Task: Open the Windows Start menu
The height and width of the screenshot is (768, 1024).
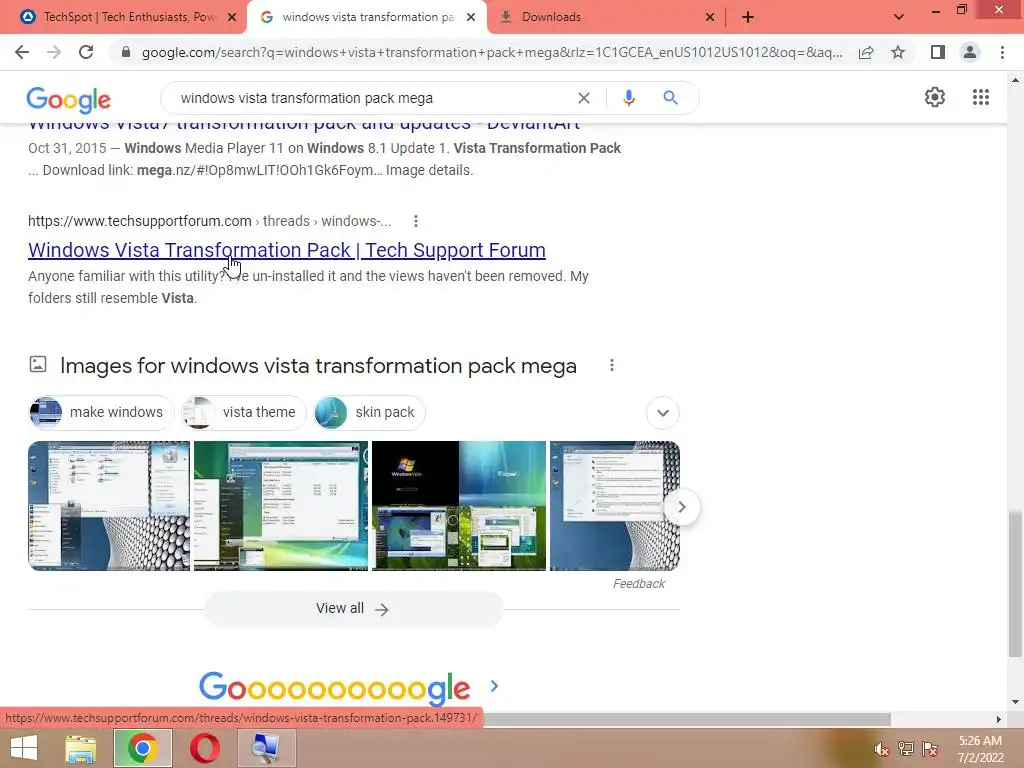Action: click(x=24, y=748)
